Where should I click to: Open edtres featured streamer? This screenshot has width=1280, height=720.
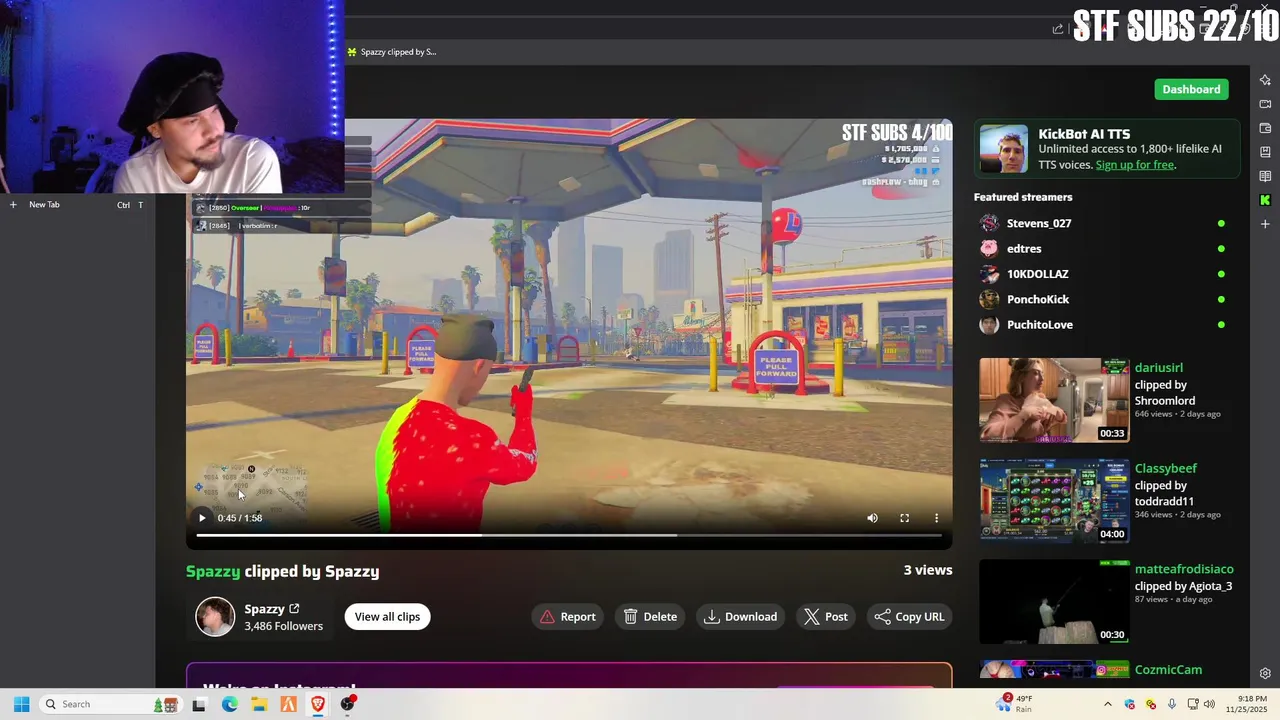[x=1023, y=248]
